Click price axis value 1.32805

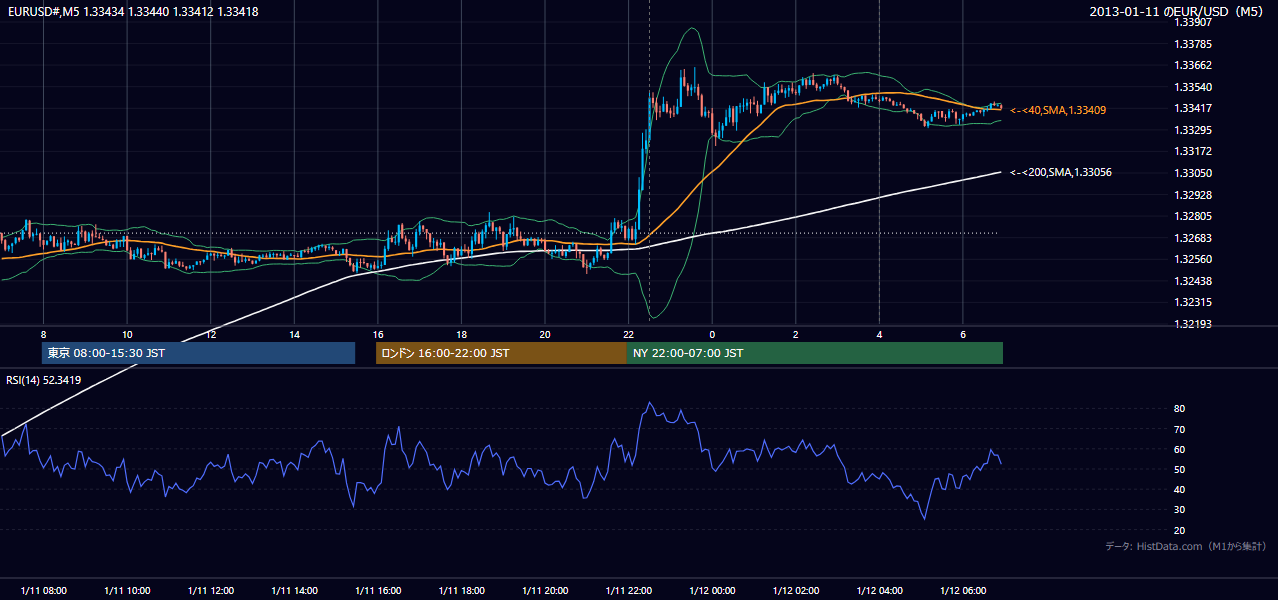pyautogui.click(x=1193, y=216)
